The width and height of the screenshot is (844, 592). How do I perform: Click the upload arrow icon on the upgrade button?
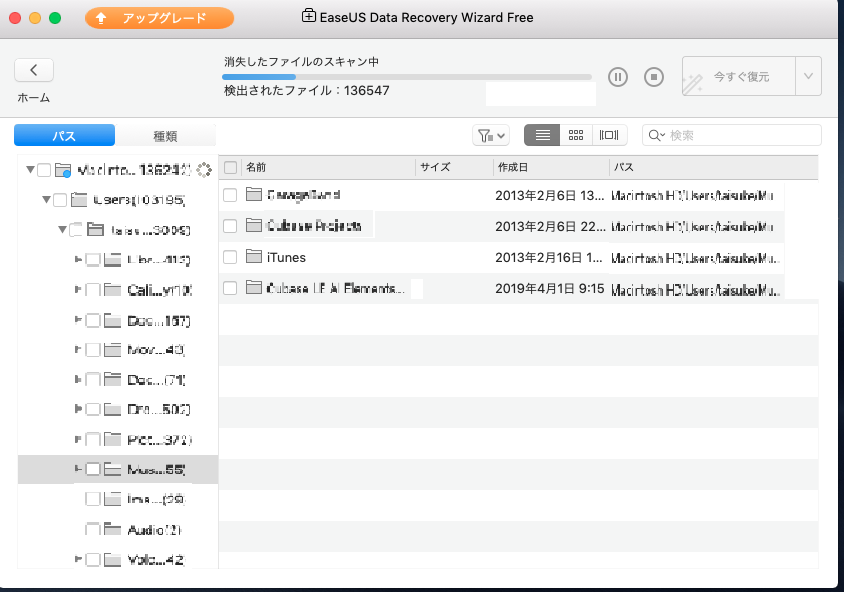101,18
